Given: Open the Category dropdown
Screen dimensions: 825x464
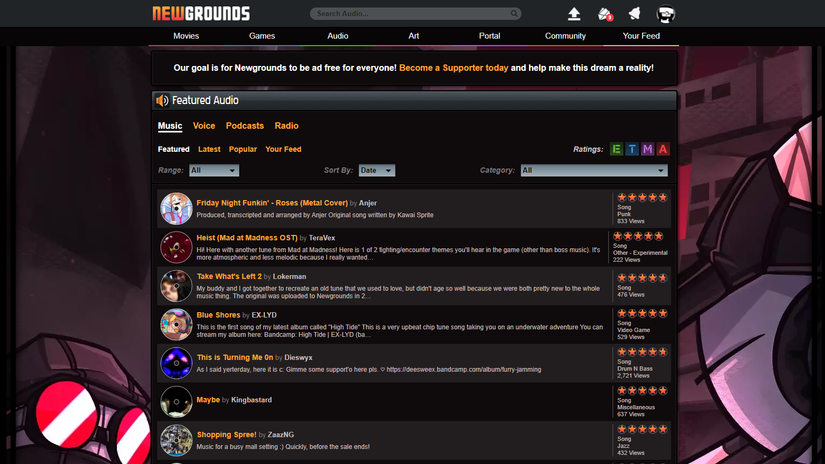Looking at the screenshot, I should click(594, 170).
